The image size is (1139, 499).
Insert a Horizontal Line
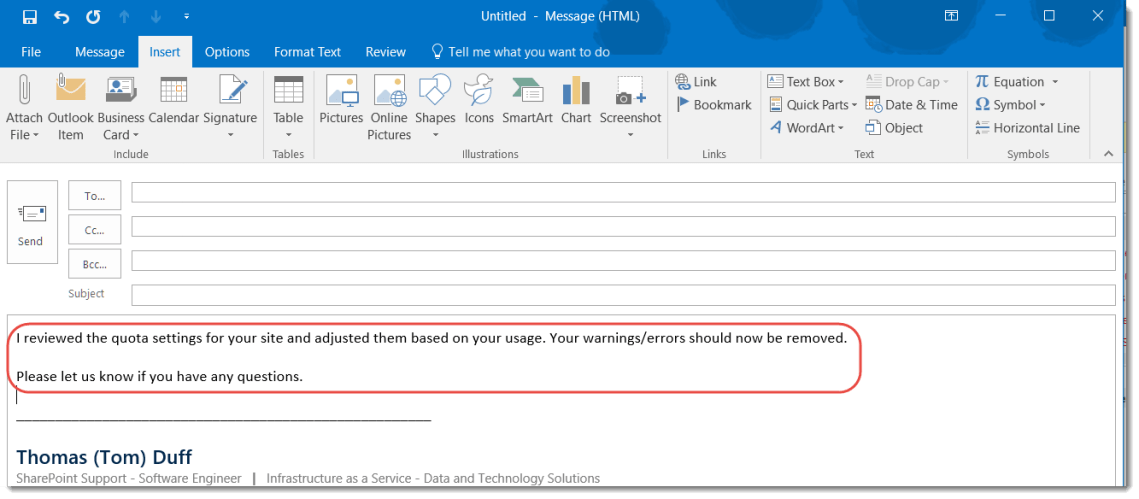tap(1027, 128)
